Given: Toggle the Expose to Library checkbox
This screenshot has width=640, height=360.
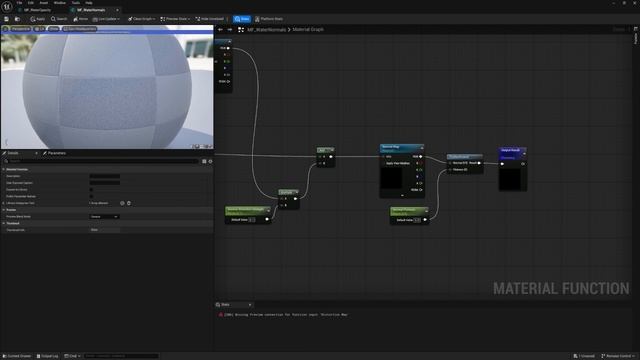Looking at the screenshot, I should click(x=91, y=189).
